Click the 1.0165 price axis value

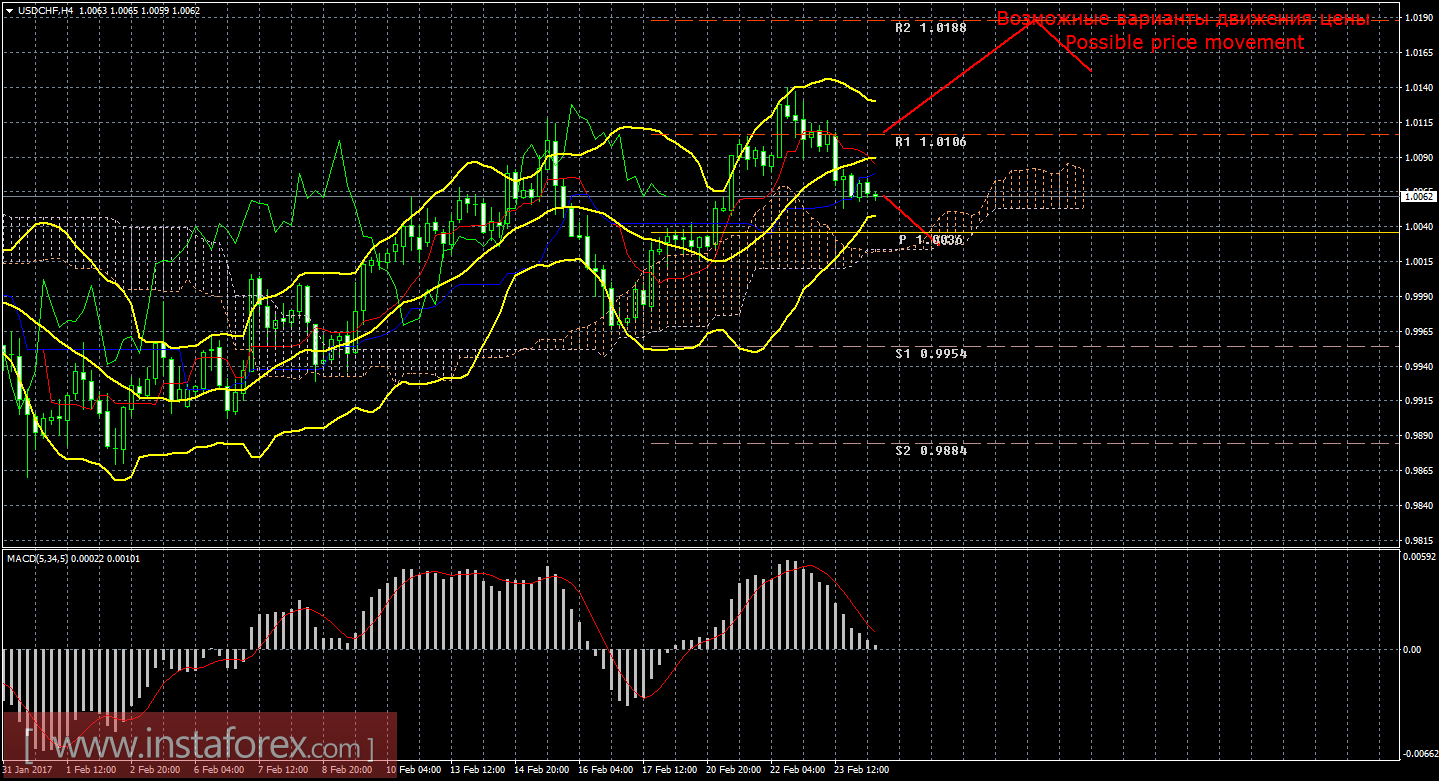pos(1419,53)
